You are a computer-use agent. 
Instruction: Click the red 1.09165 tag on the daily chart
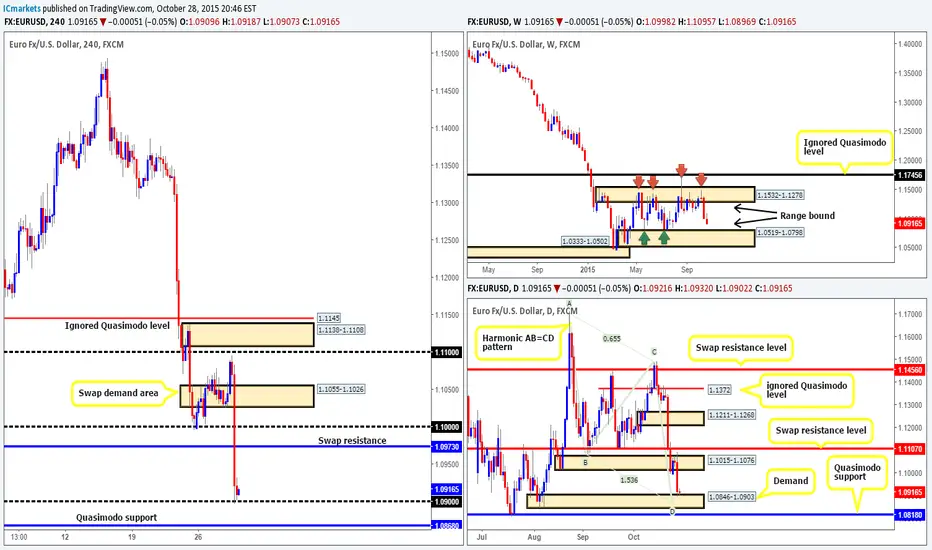(909, 492)
